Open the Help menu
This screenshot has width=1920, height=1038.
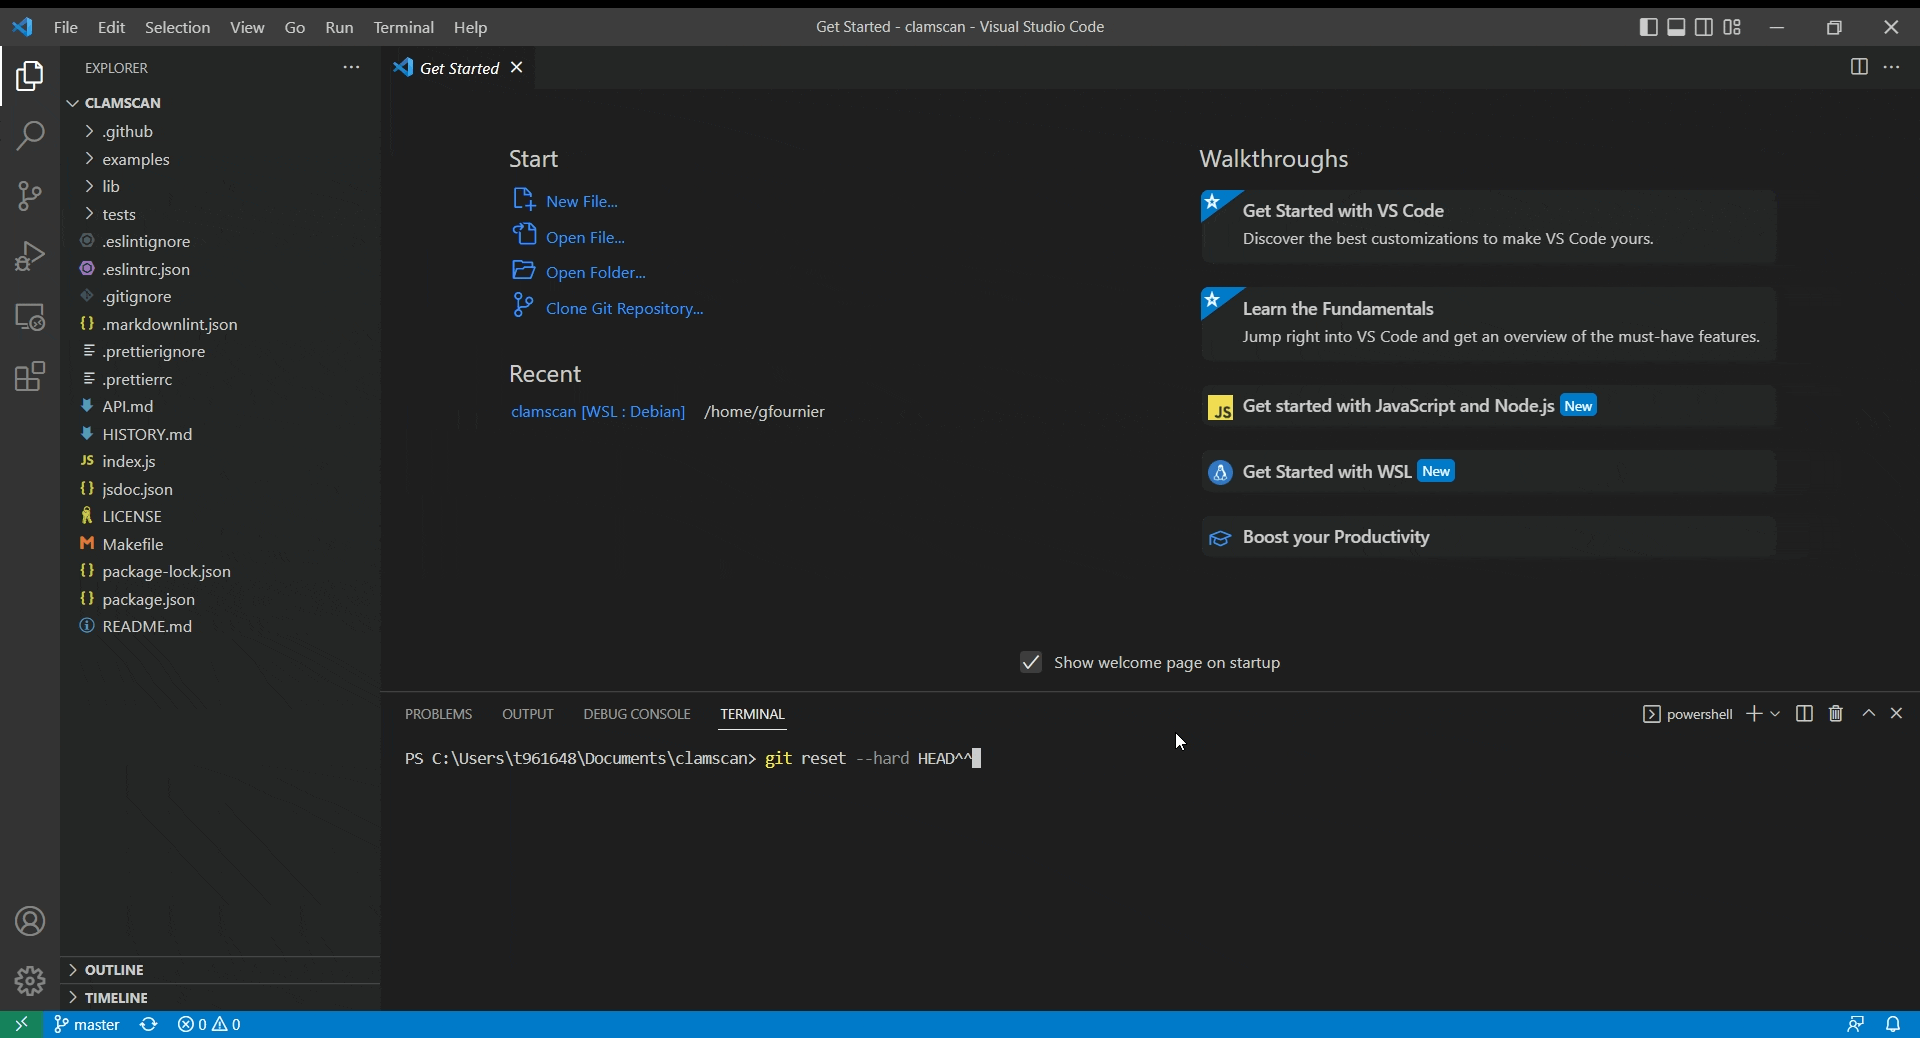tap(470, 27)
